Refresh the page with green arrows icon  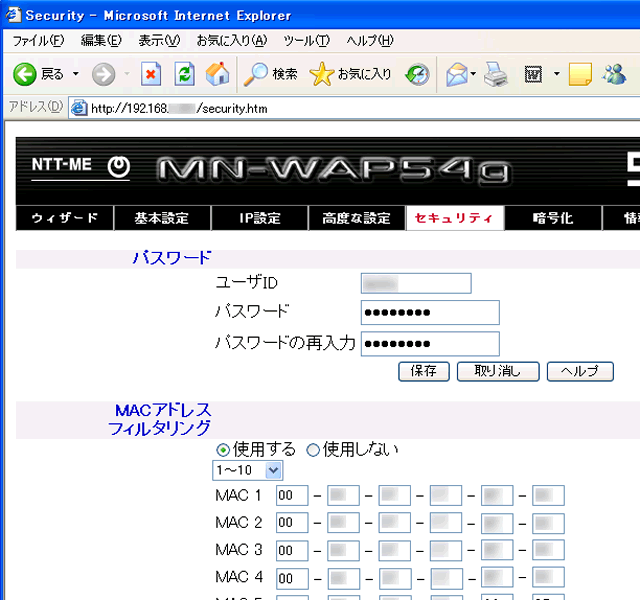click(x=184, y=74)
